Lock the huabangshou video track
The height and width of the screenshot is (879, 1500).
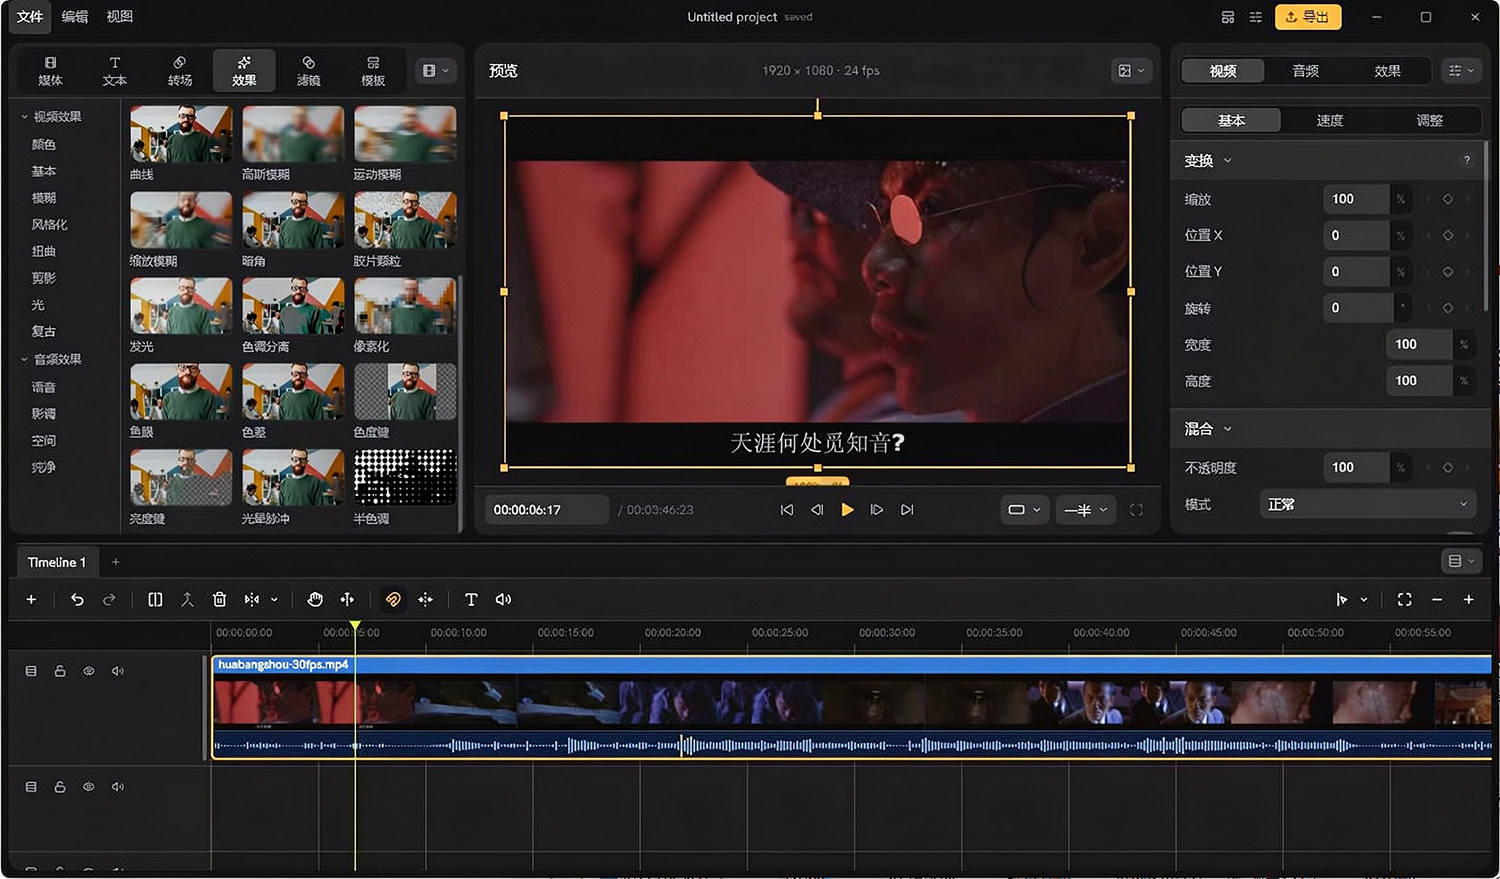tap(60, 671)
